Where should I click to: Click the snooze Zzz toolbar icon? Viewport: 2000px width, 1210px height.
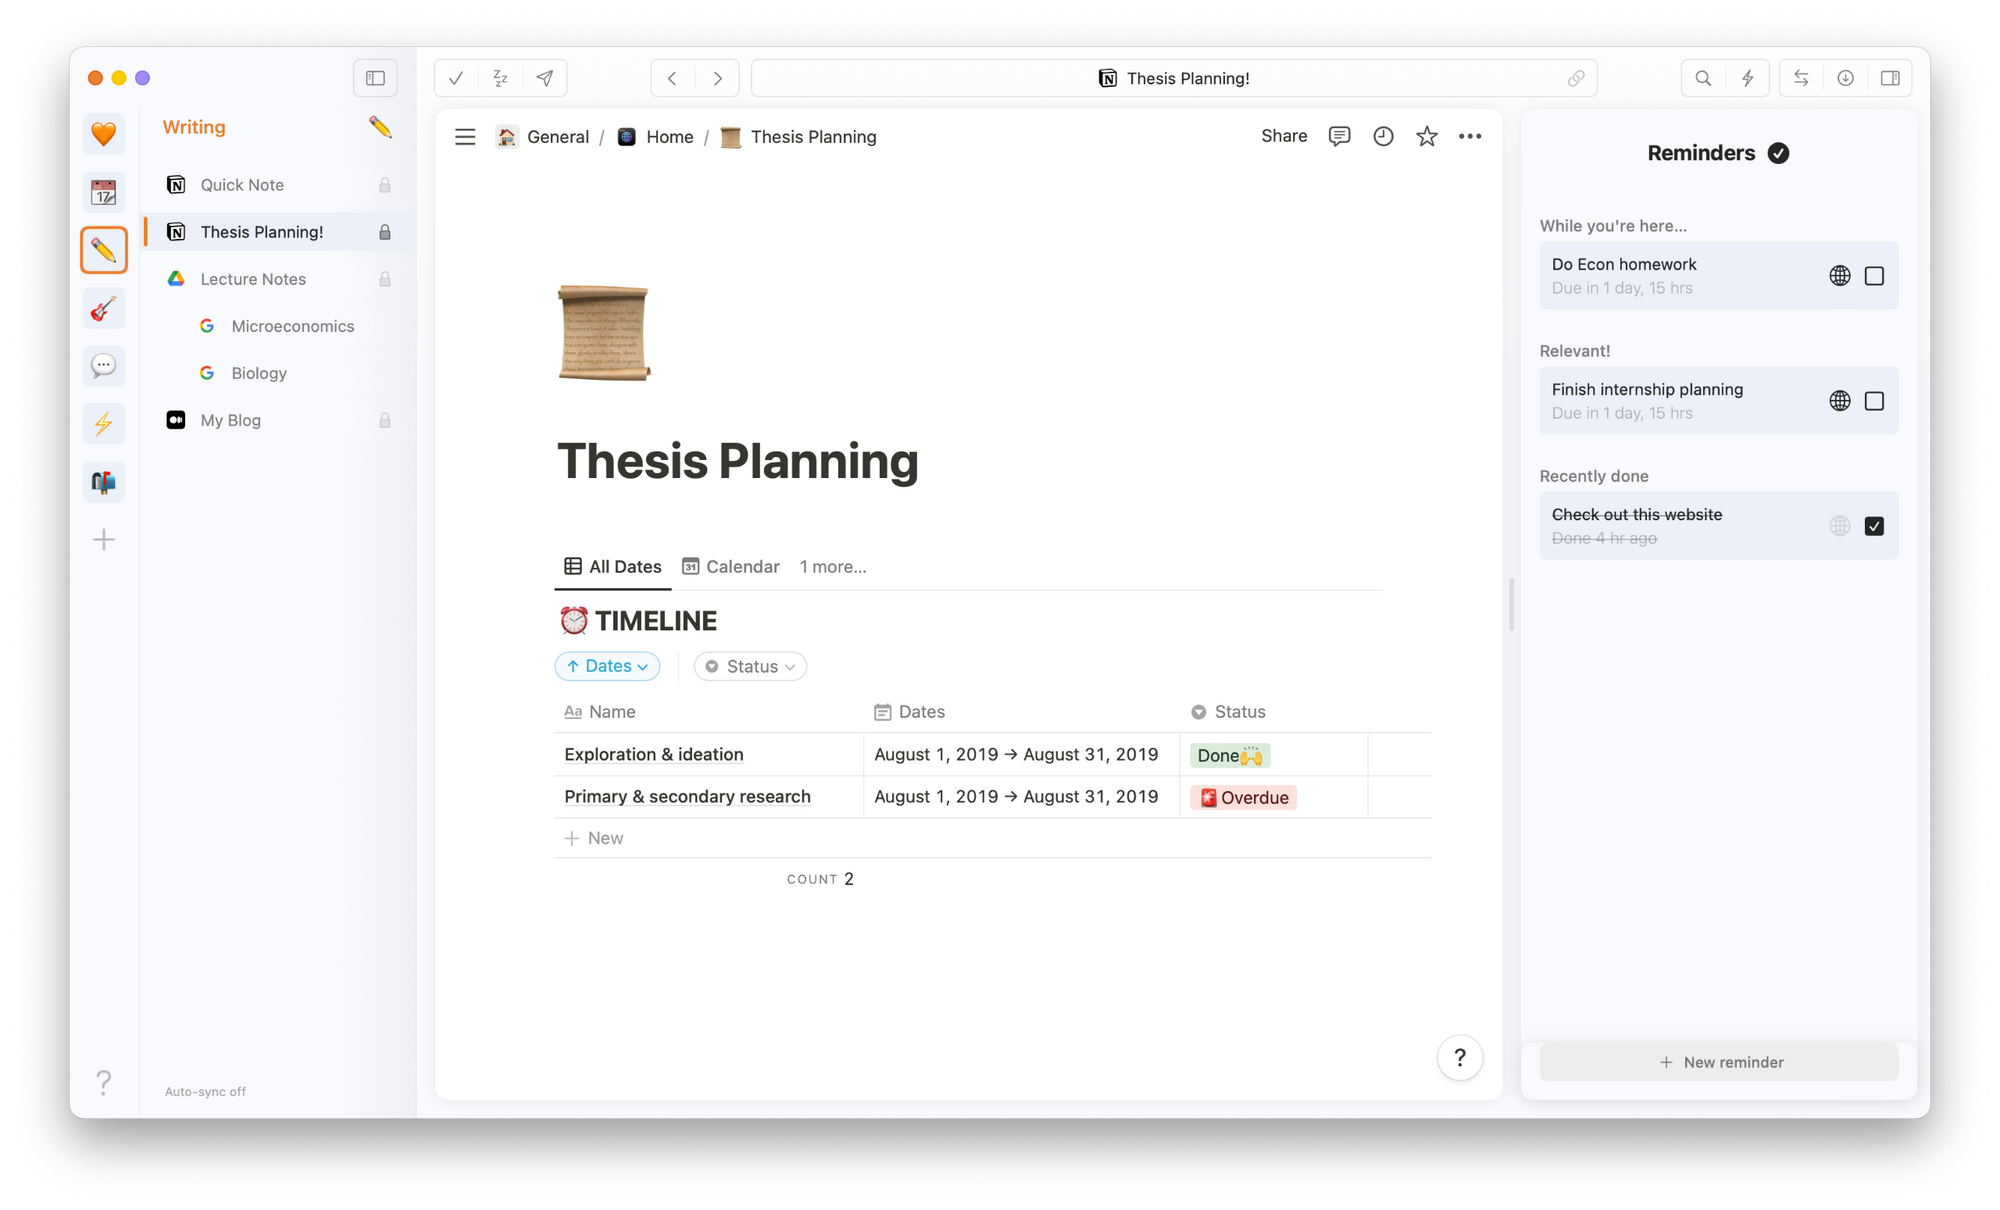tap(500, 78)
